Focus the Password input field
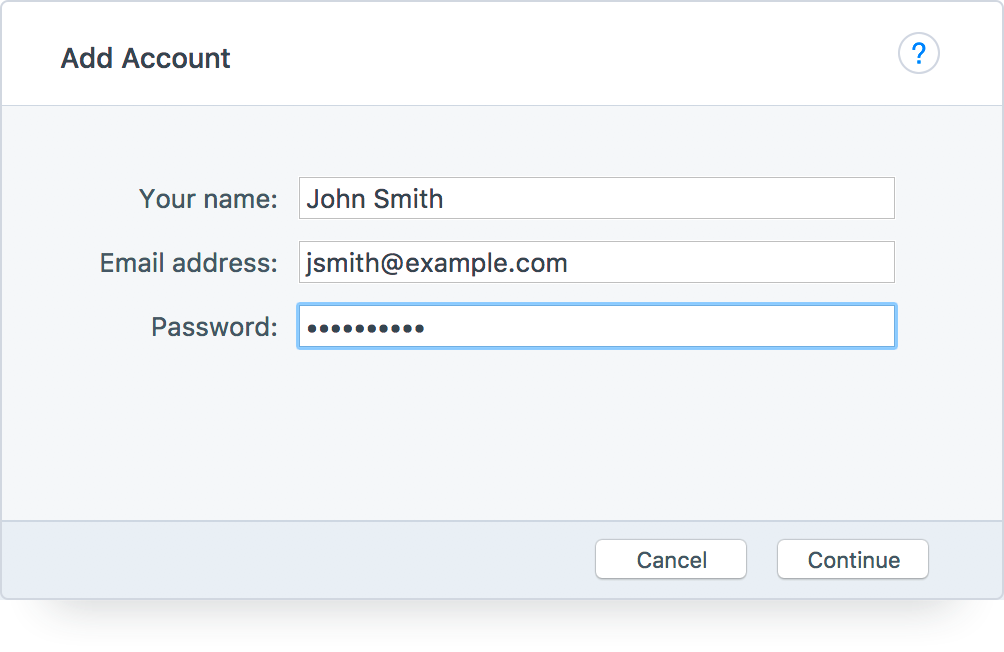1004x652 pixels. coord(596,327)
